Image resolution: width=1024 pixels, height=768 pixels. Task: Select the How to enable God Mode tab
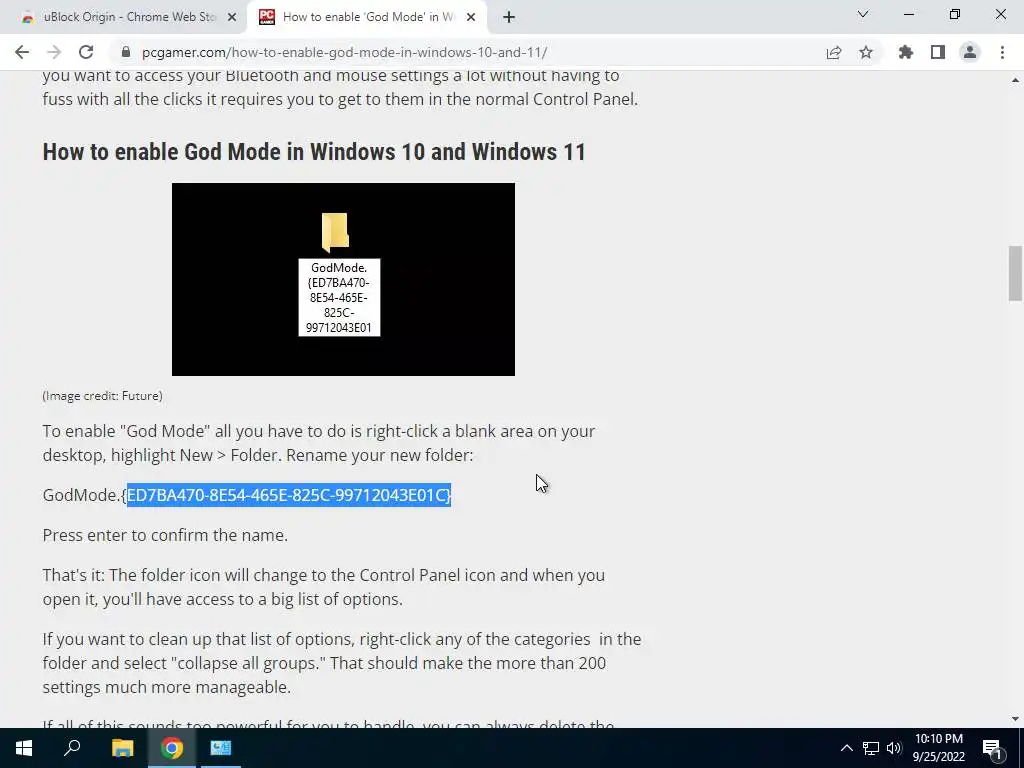(368, 18)
